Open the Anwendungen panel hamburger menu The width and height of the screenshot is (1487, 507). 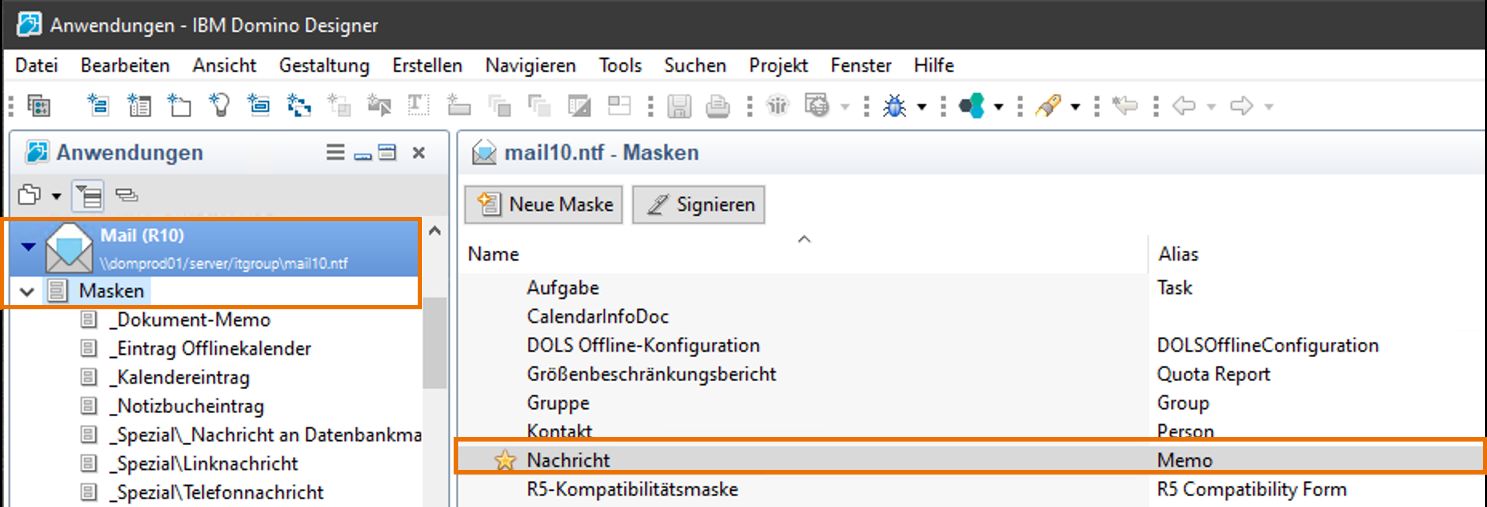[336, 153]
